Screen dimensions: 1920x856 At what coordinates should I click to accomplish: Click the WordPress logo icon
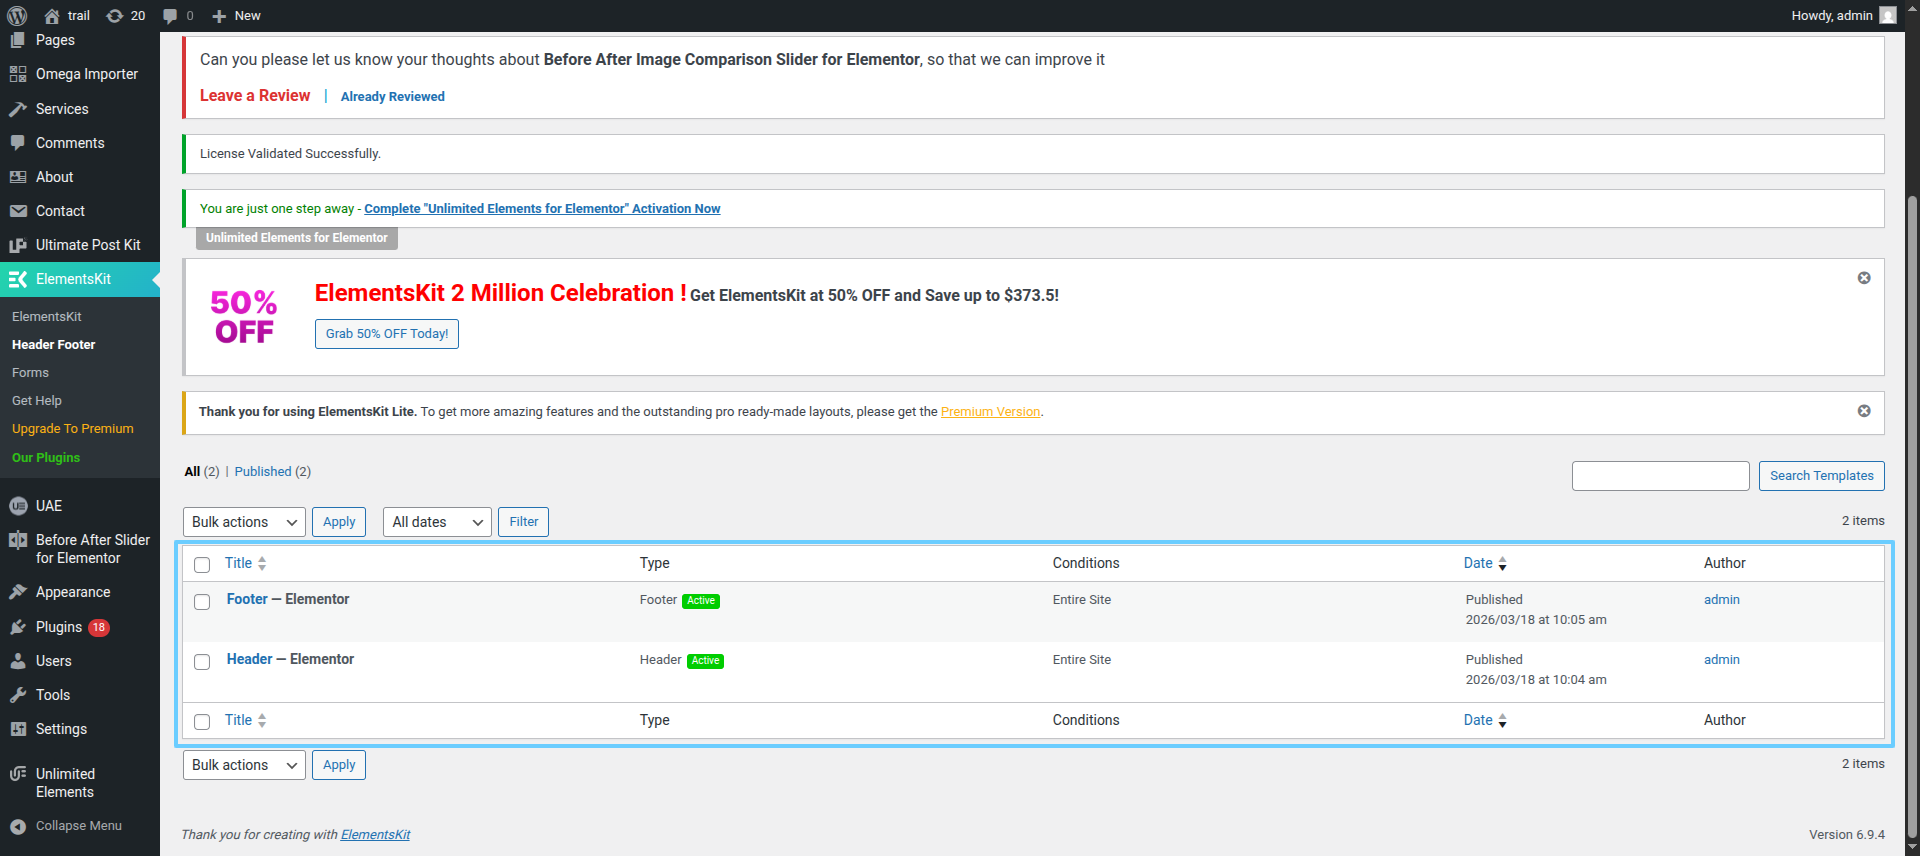(17, 15)
